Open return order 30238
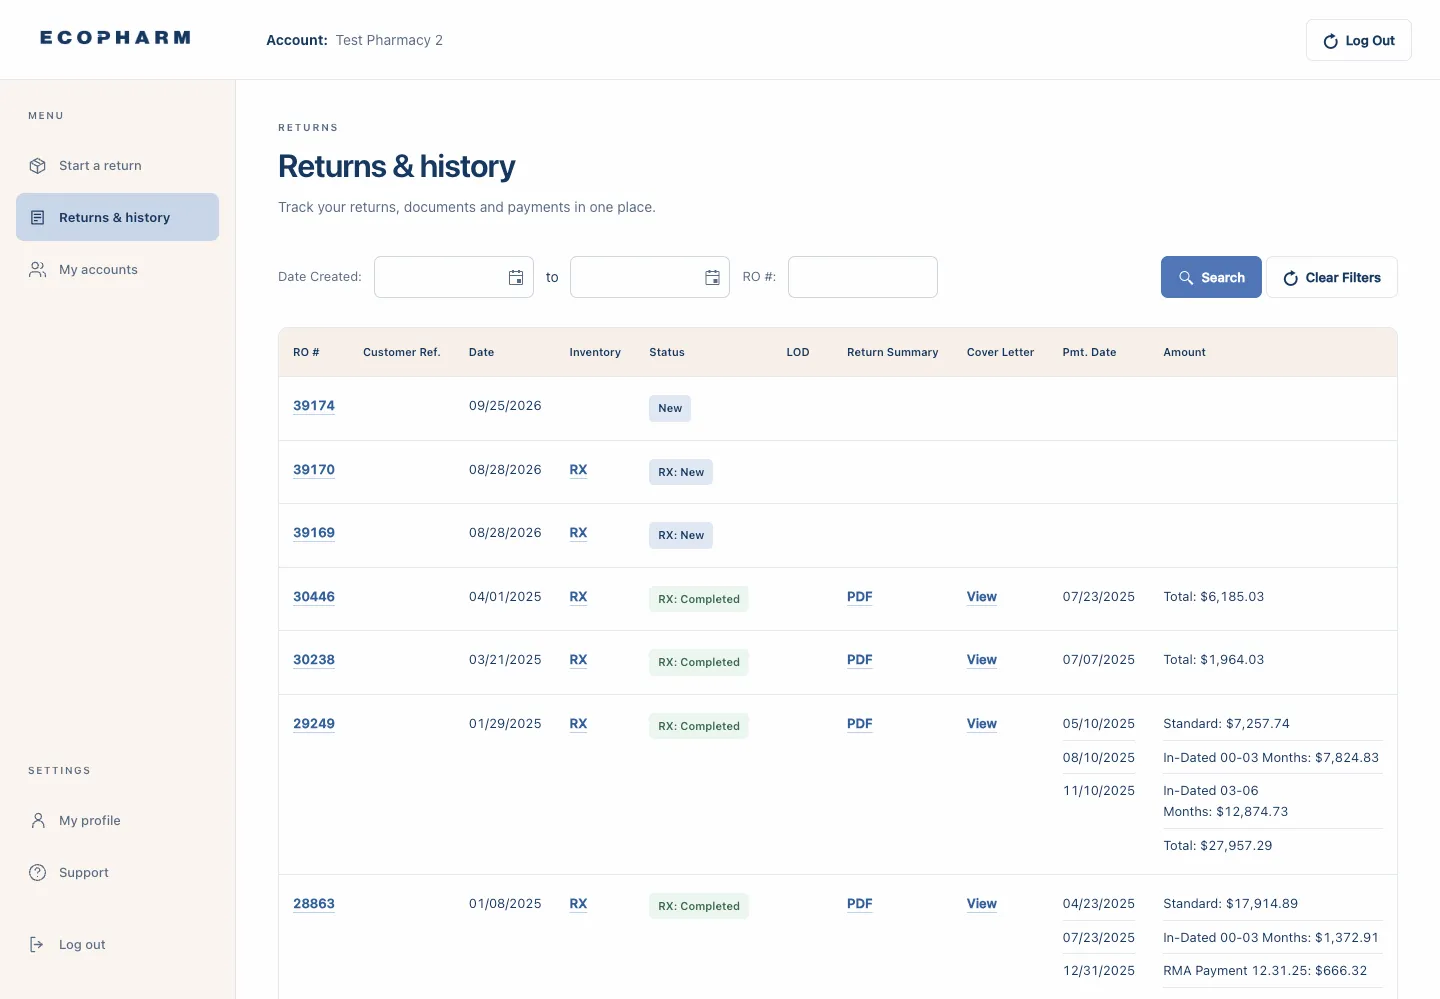This screenshot has height=999, width=1440. pyautogui.click(x=314, y=660)
